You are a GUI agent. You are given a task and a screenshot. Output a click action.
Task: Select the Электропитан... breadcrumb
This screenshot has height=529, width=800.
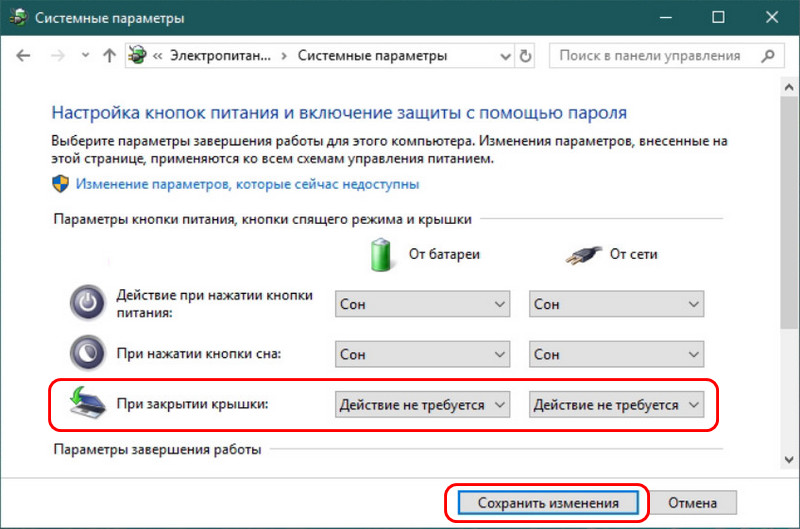click(220, 56)
